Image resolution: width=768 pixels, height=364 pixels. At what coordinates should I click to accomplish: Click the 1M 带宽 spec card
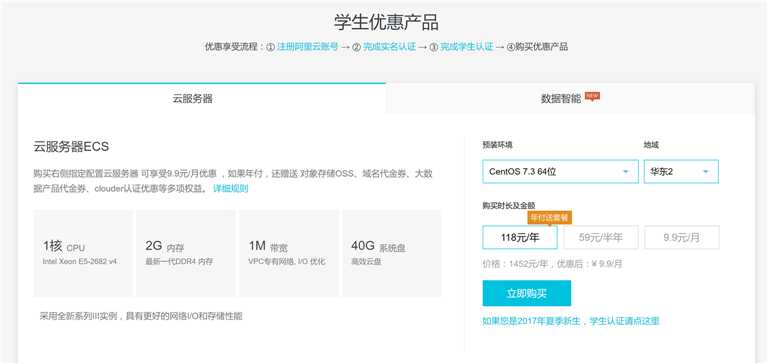click(289, 253)
